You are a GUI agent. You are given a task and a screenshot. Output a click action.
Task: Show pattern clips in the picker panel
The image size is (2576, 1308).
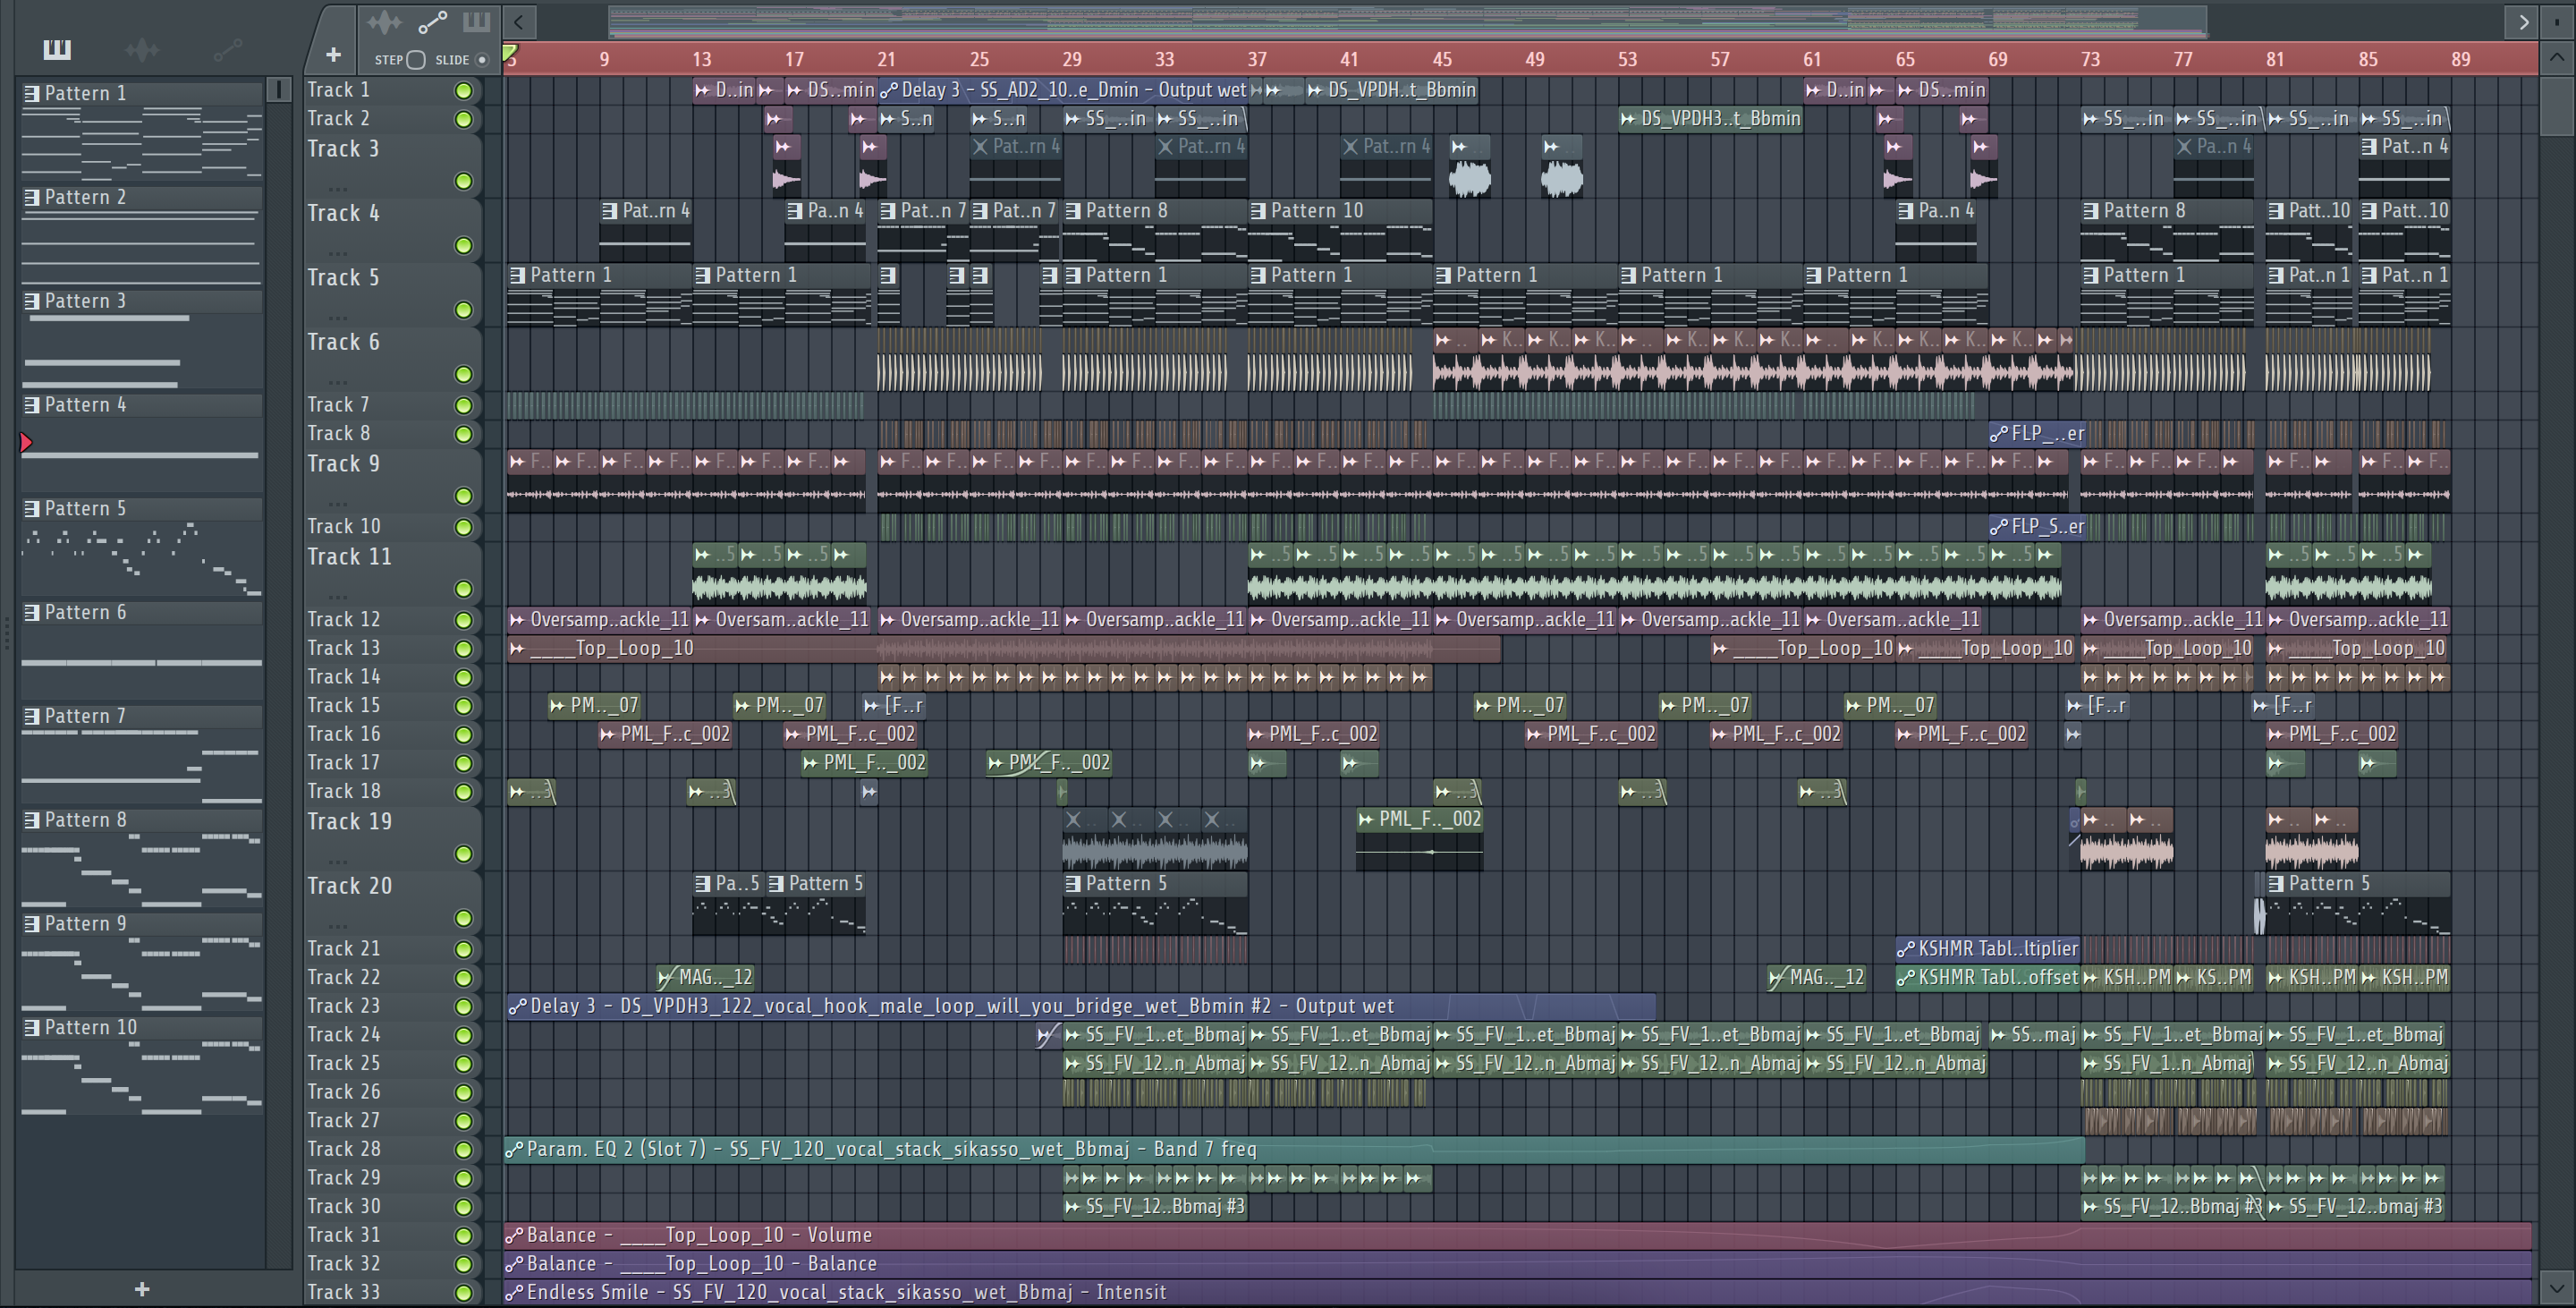(x=57, y=48)
